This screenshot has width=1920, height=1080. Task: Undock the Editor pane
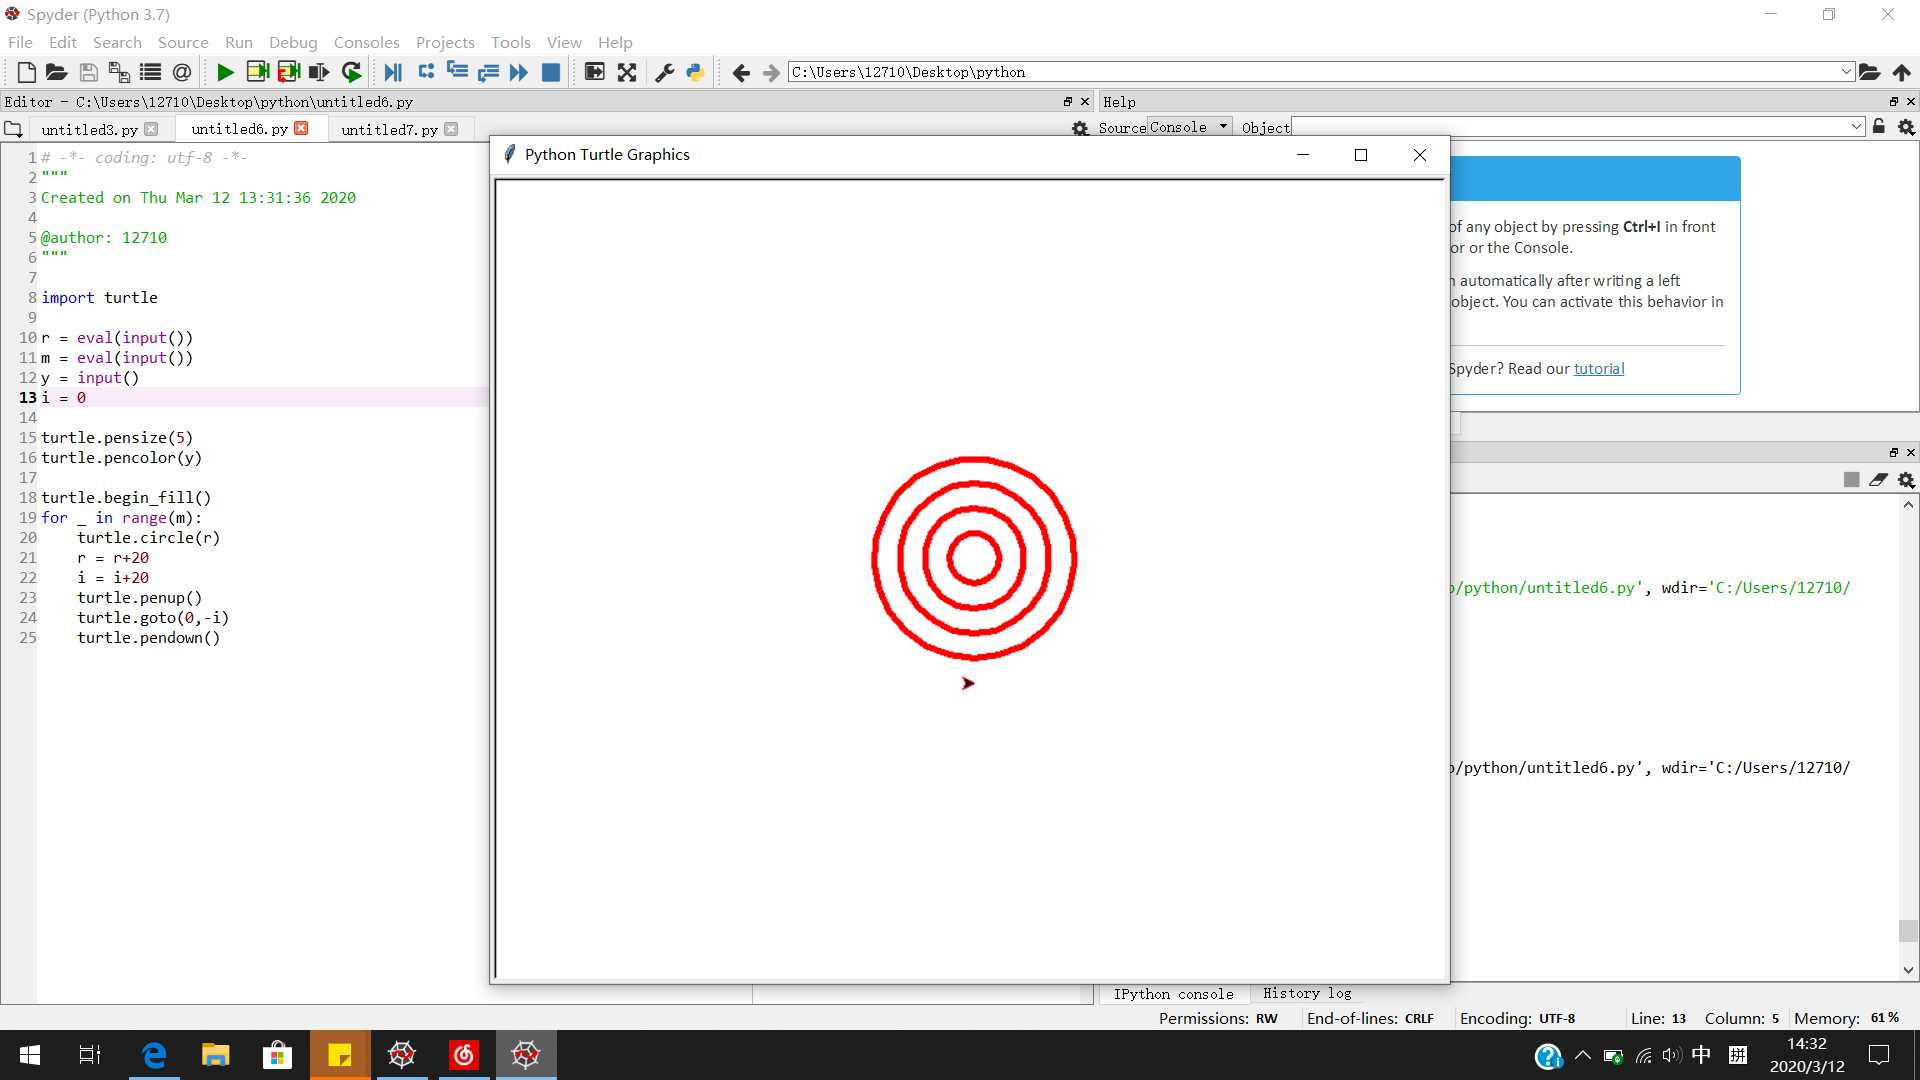[x=1067, y=101]
